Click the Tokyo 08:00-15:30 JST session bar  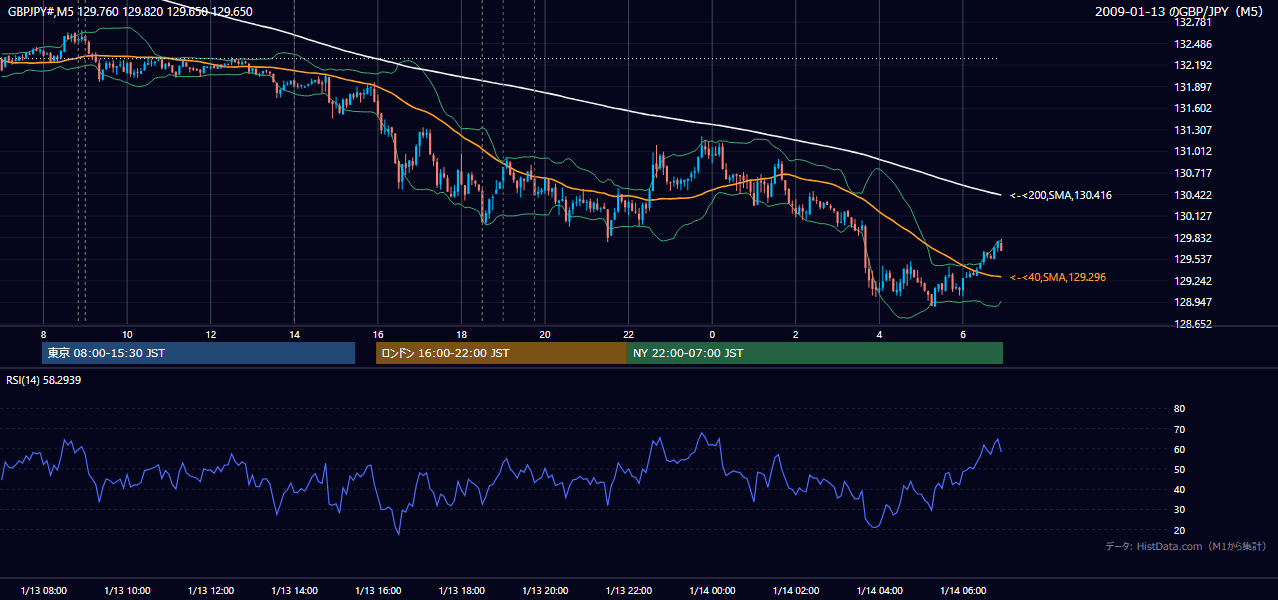coord(198,353)
